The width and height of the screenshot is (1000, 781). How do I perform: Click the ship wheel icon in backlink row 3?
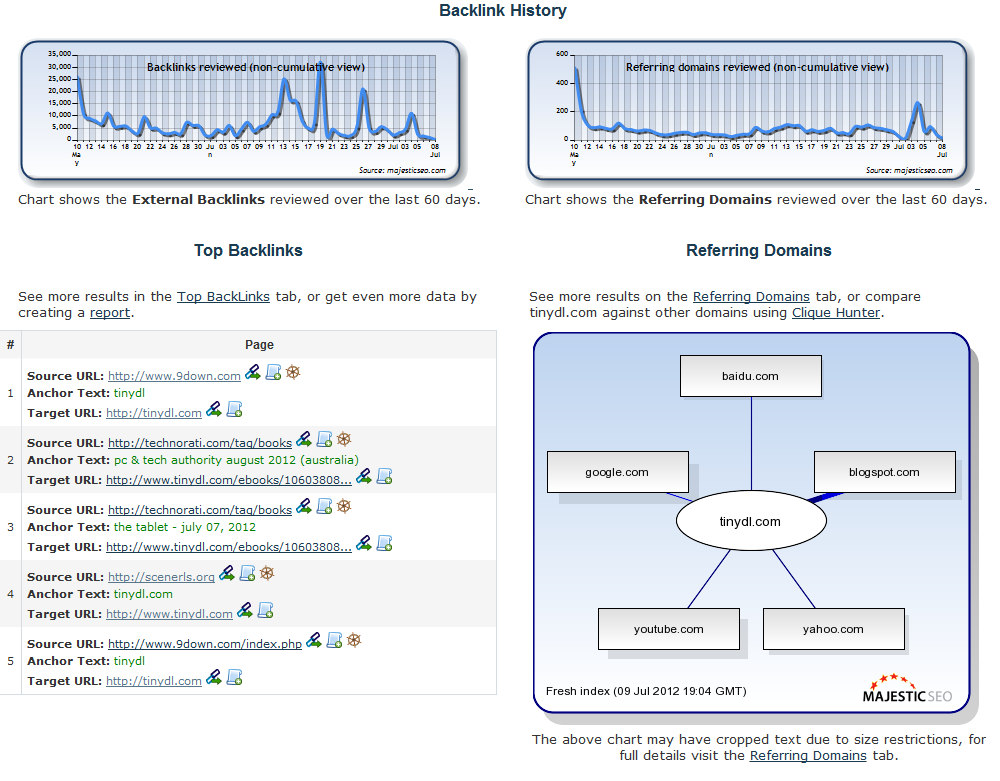(x=344, y=506)
